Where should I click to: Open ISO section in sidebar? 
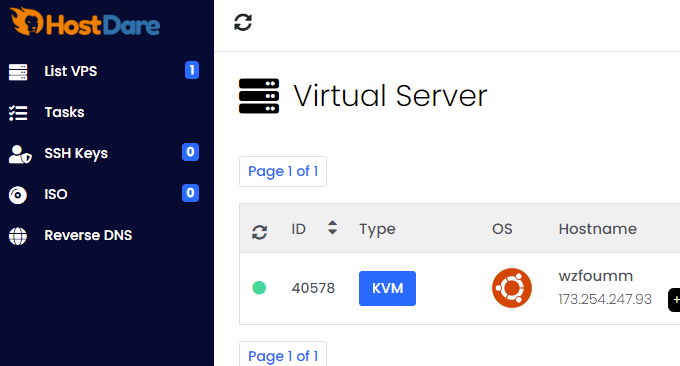[x=56, y=194]
